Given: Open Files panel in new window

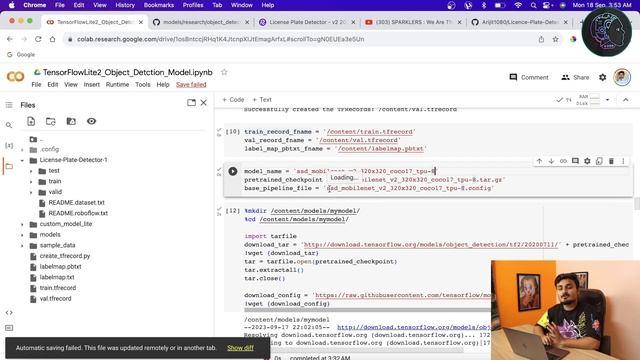Looking at the screenshot, I should point(191,103).
